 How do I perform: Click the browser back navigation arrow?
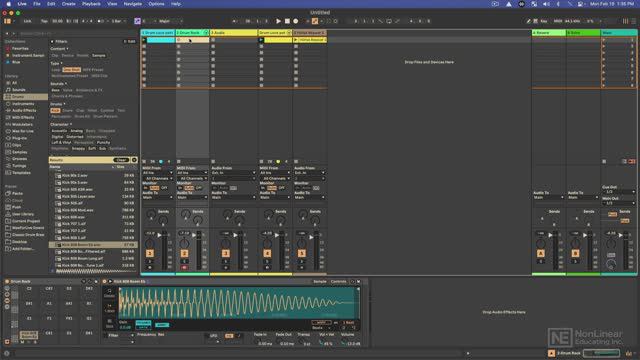click(x=7, y=33)
